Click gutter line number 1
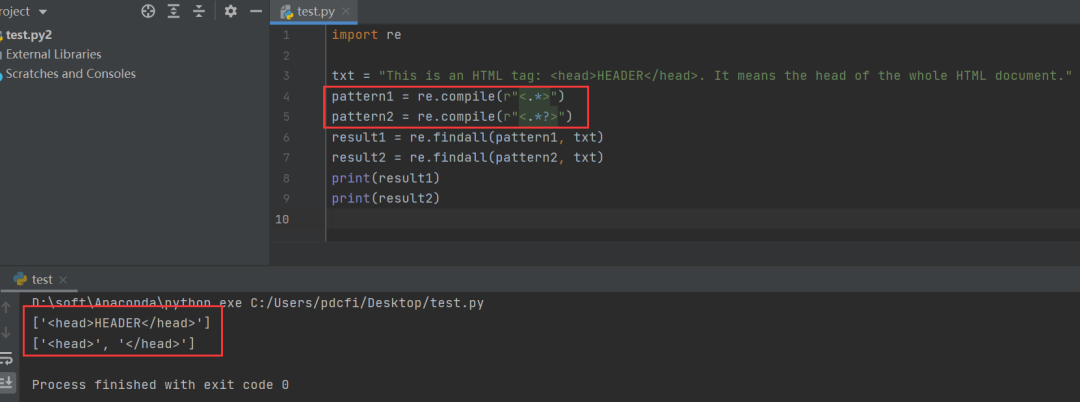This screenshot has width=1080, height=402. [286, 35]
